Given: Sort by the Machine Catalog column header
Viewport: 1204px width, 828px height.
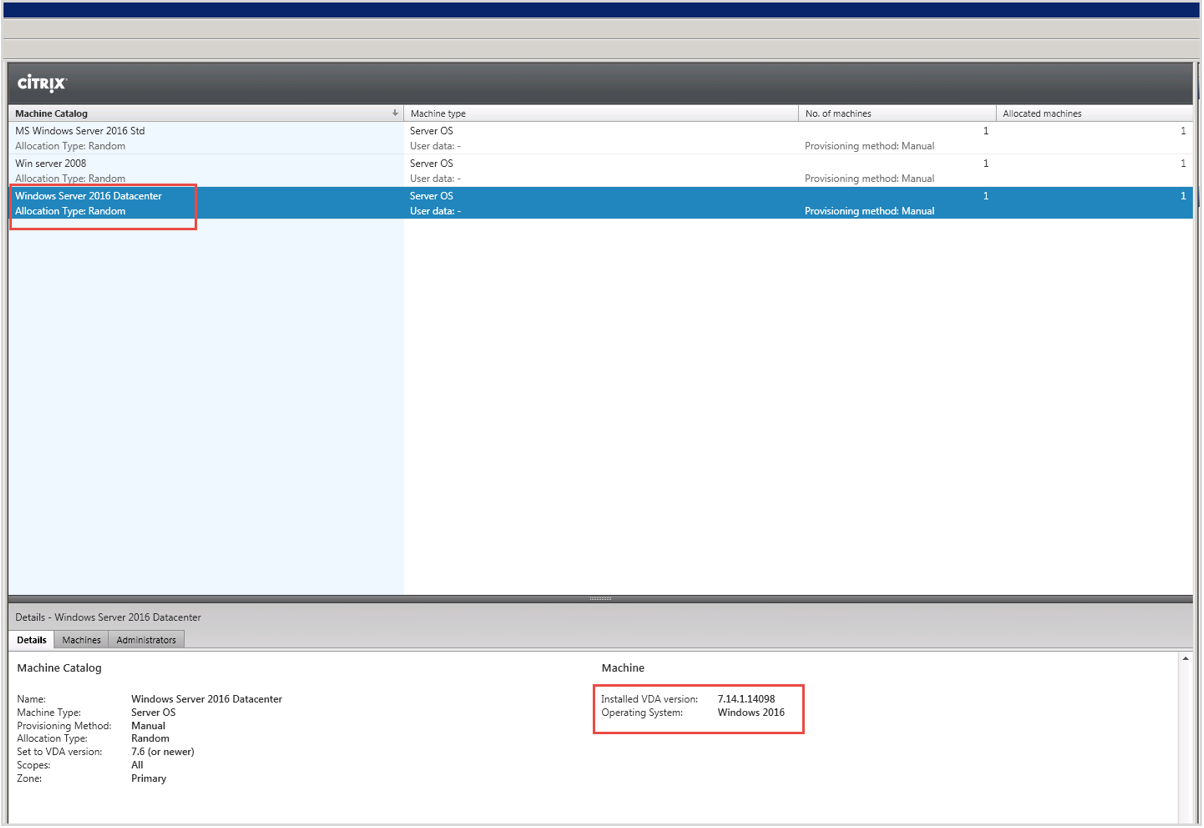Looking at the screenshot, I should (205, 113).
